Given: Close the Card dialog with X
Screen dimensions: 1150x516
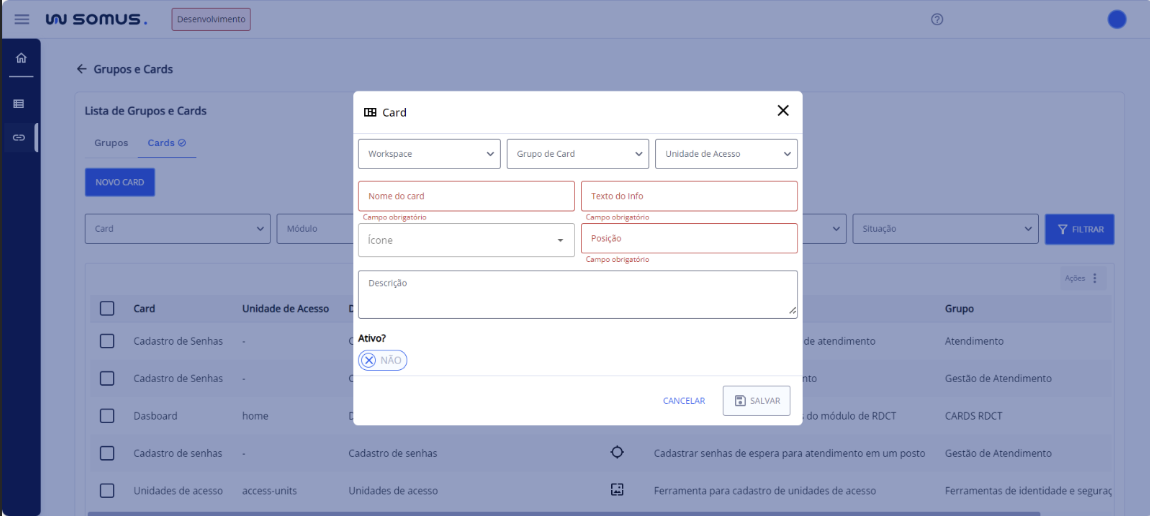Looking at the screenshot, I should [783, 111].
